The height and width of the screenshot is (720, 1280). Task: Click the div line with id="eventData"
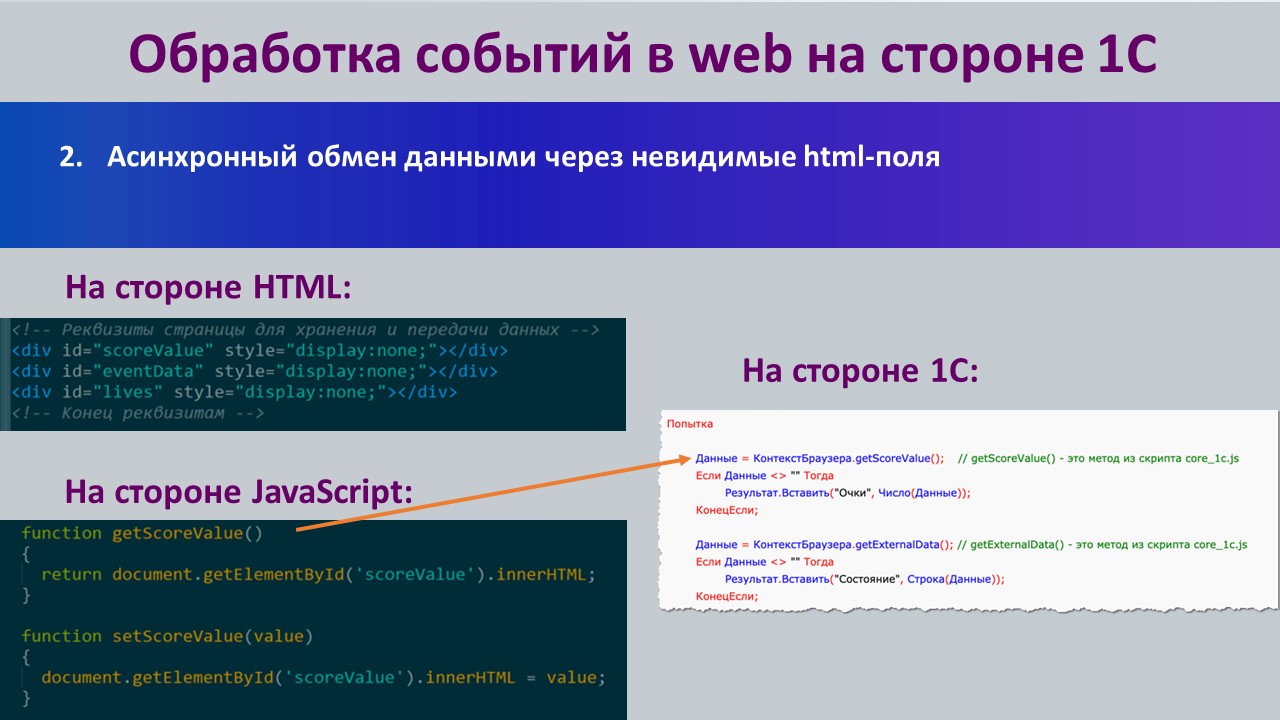pos(254,371)
